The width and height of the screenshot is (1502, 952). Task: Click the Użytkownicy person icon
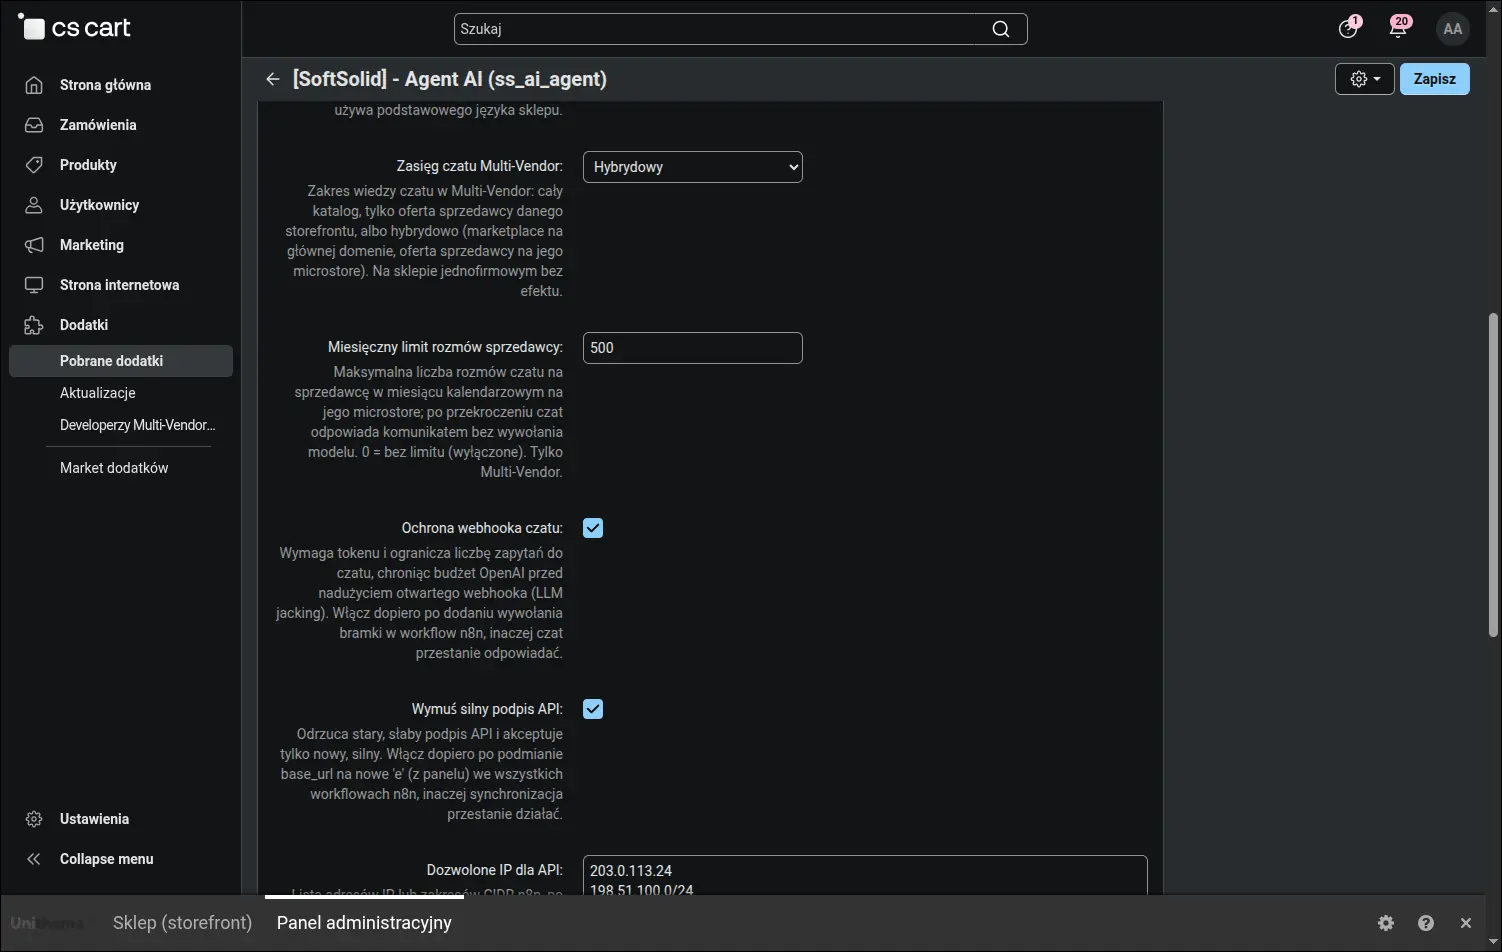(x=34, y=205)
